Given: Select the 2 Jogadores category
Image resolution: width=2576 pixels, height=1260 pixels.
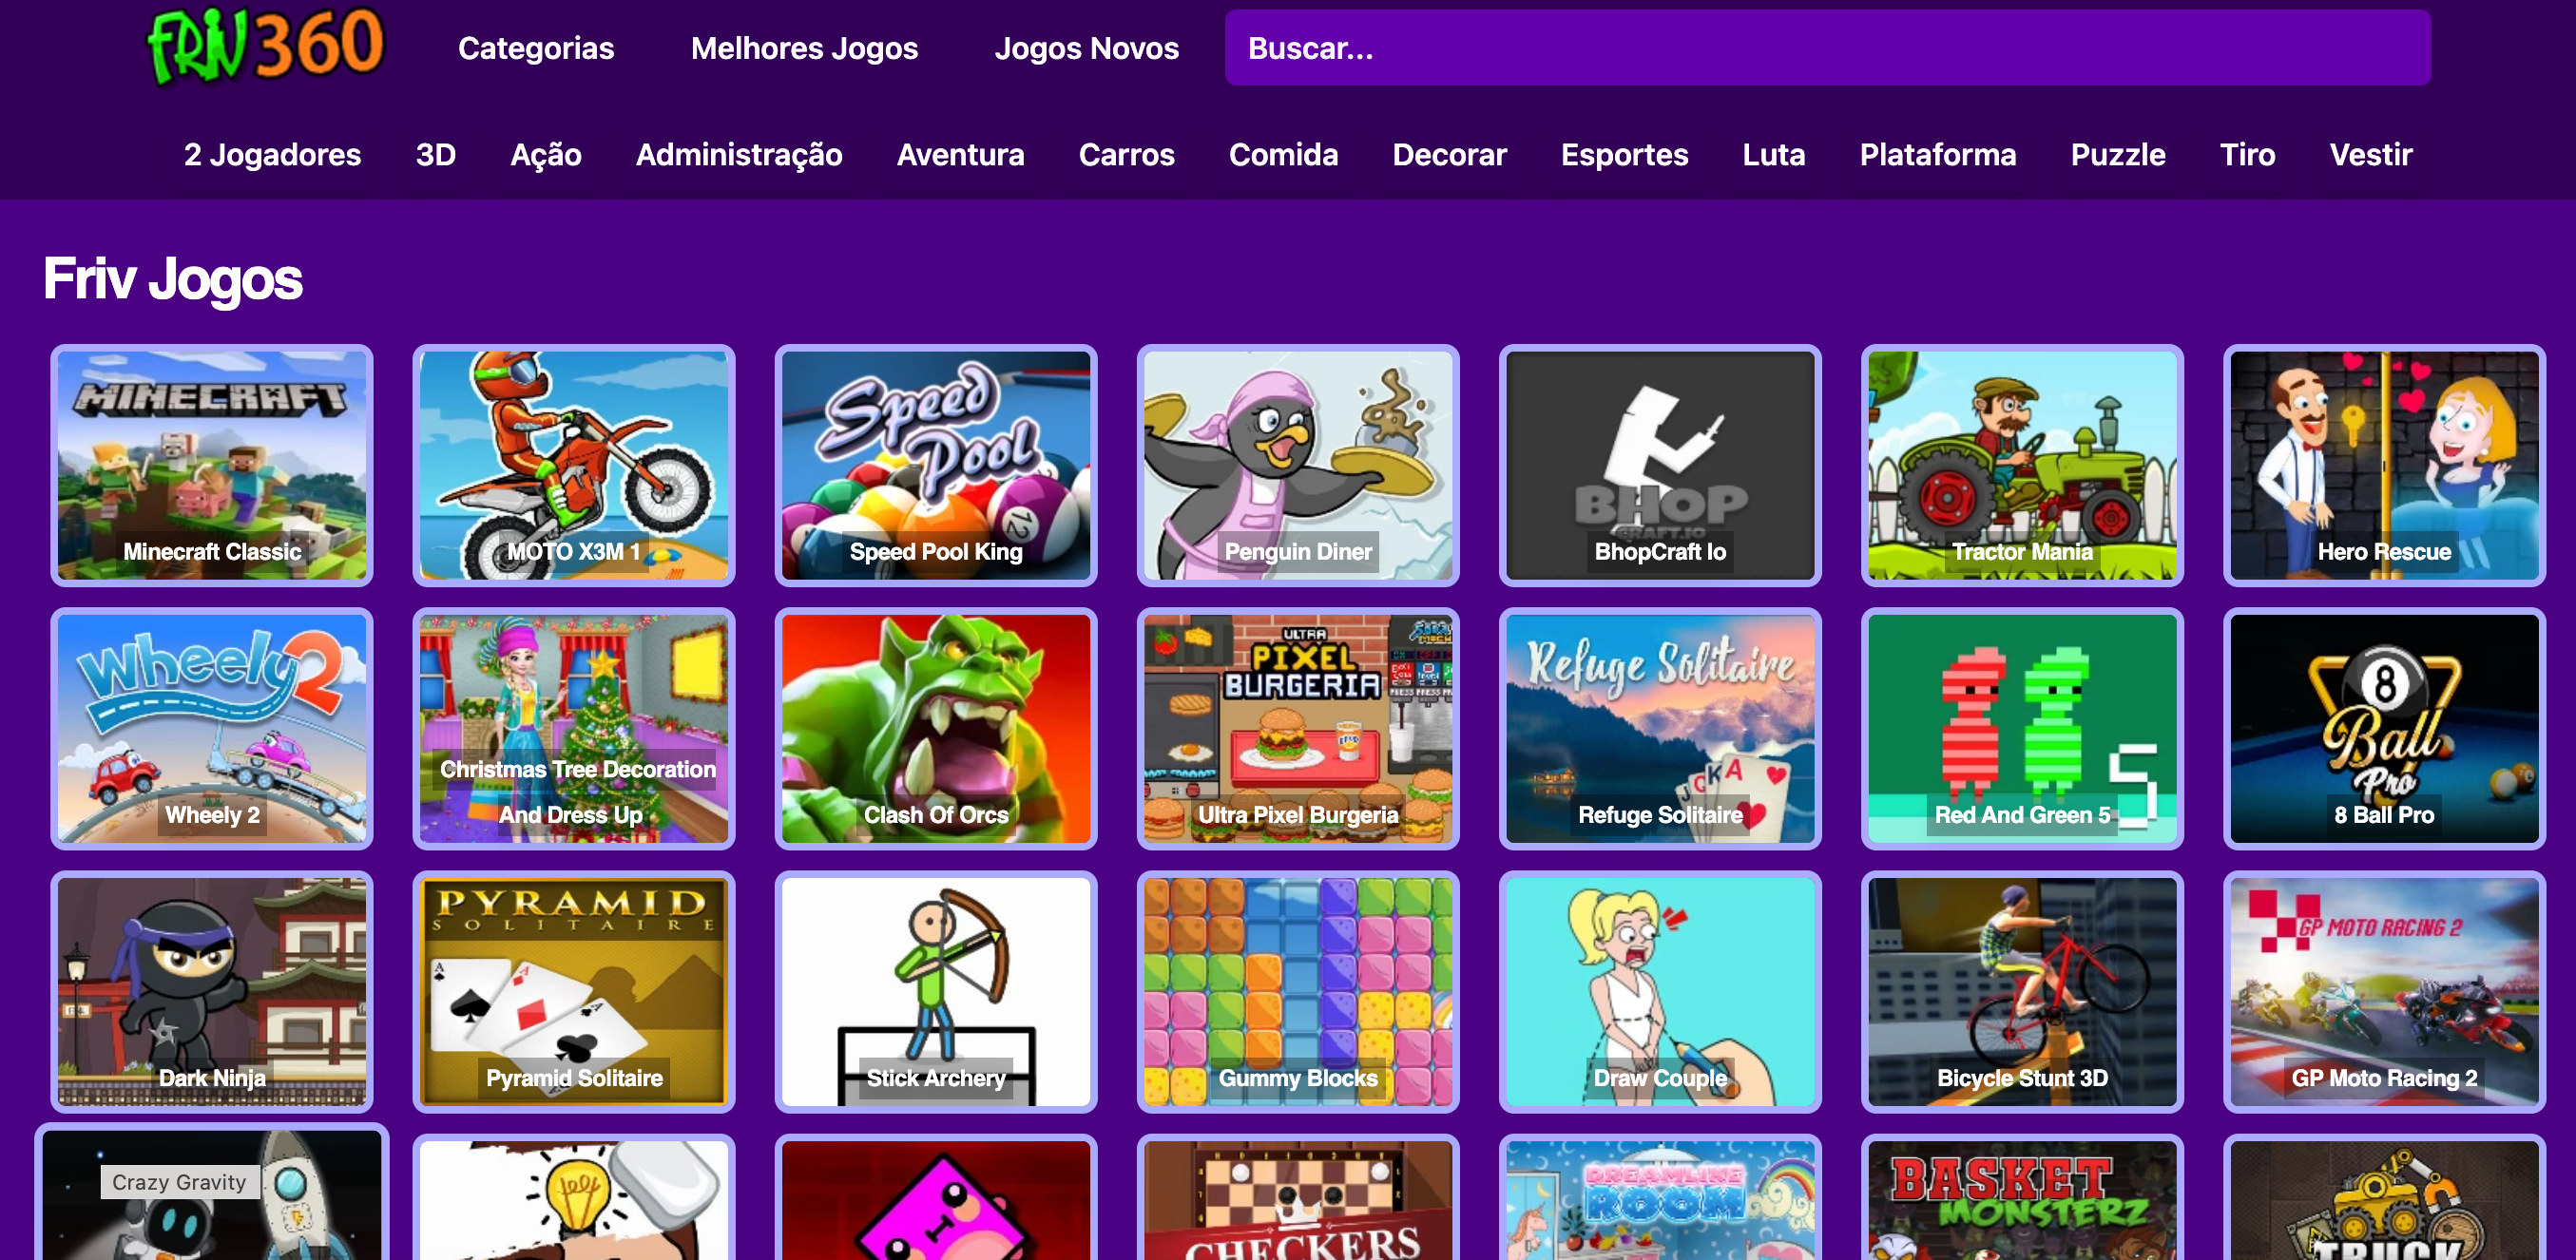Looking at the screenshot, I should (271, 155).
